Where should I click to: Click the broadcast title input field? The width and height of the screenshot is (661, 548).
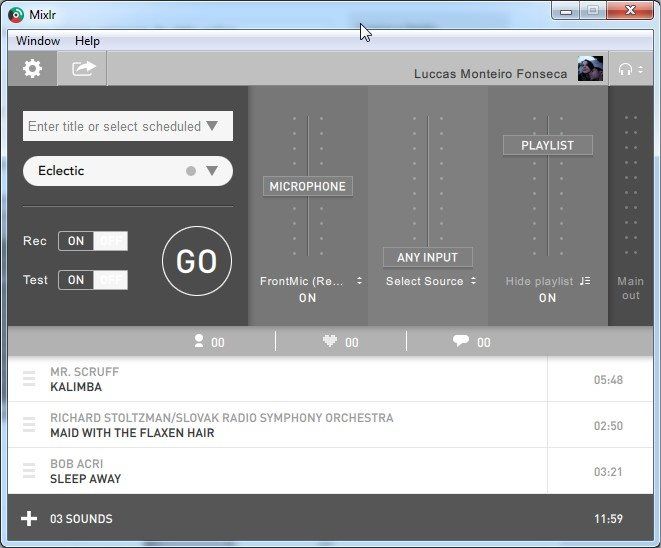click(128, 126)
